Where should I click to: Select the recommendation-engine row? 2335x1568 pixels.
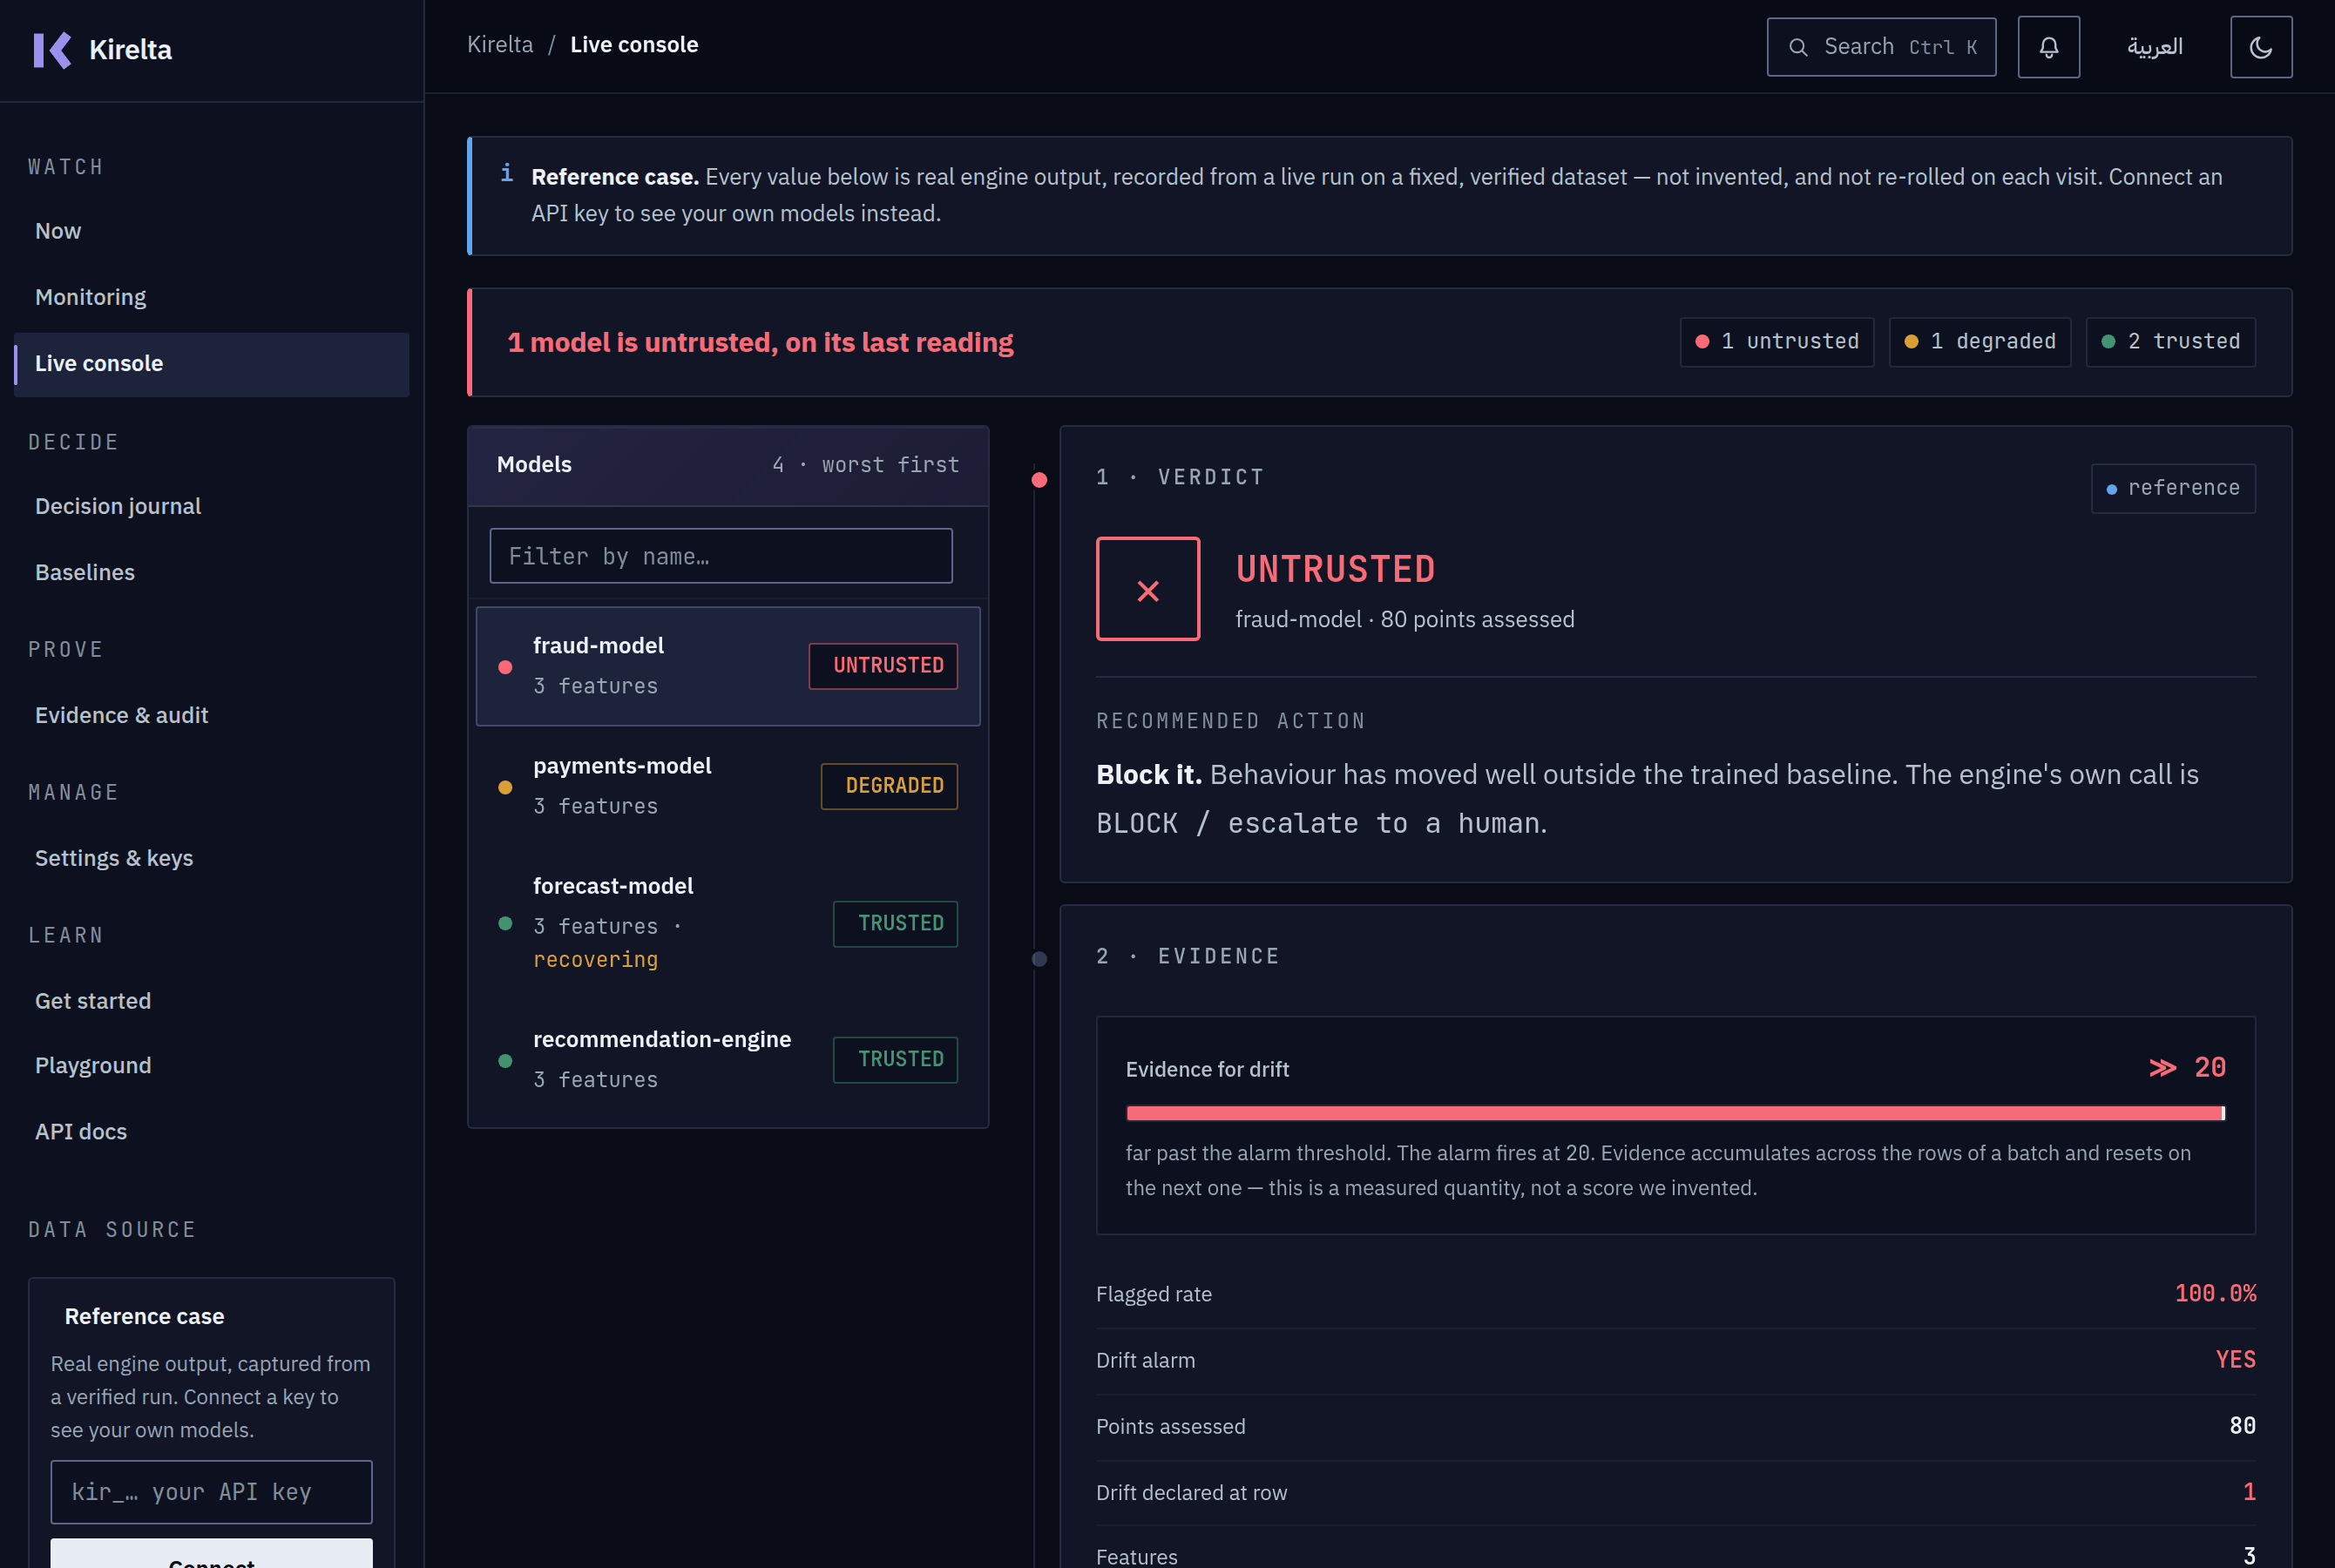(x=728, y=1060)
